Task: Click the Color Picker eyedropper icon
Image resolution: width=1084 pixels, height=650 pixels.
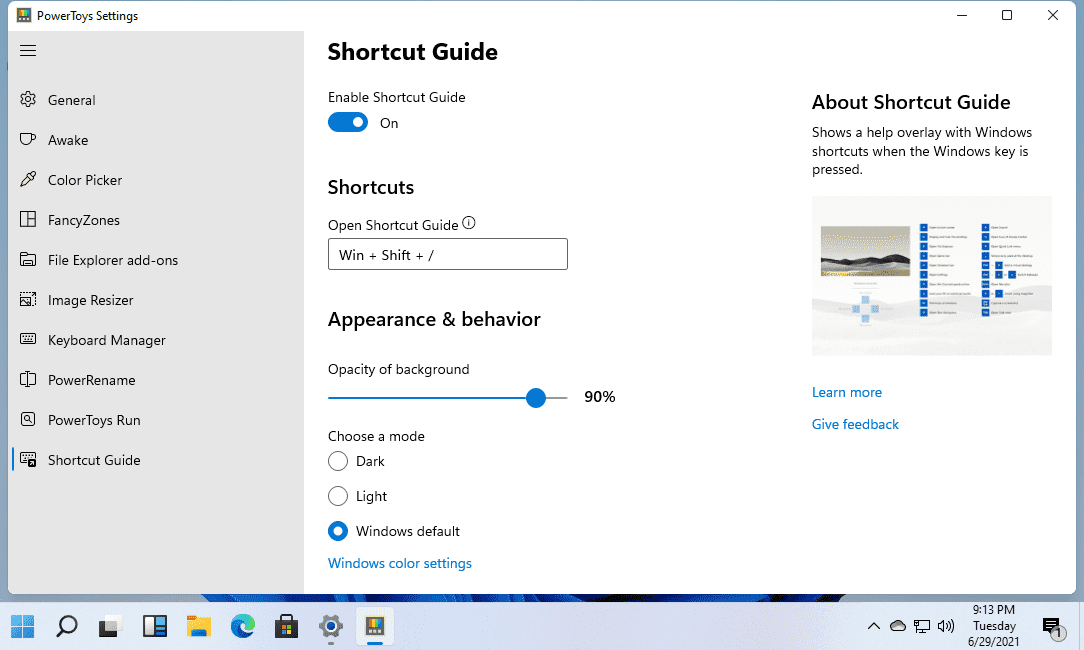Action: [x=28, y=180]
